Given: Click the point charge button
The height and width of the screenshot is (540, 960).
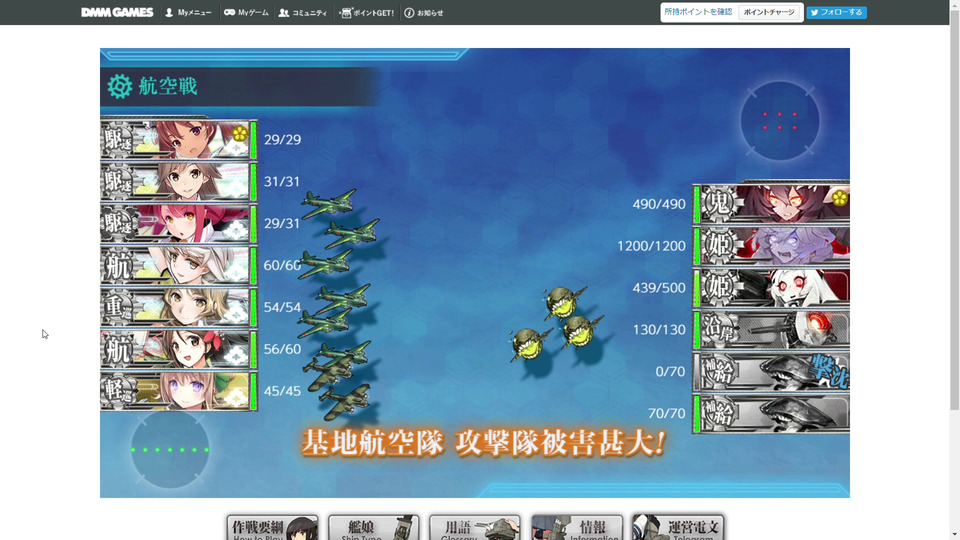Looking at the screenshot, I should (x=769, y=12).
